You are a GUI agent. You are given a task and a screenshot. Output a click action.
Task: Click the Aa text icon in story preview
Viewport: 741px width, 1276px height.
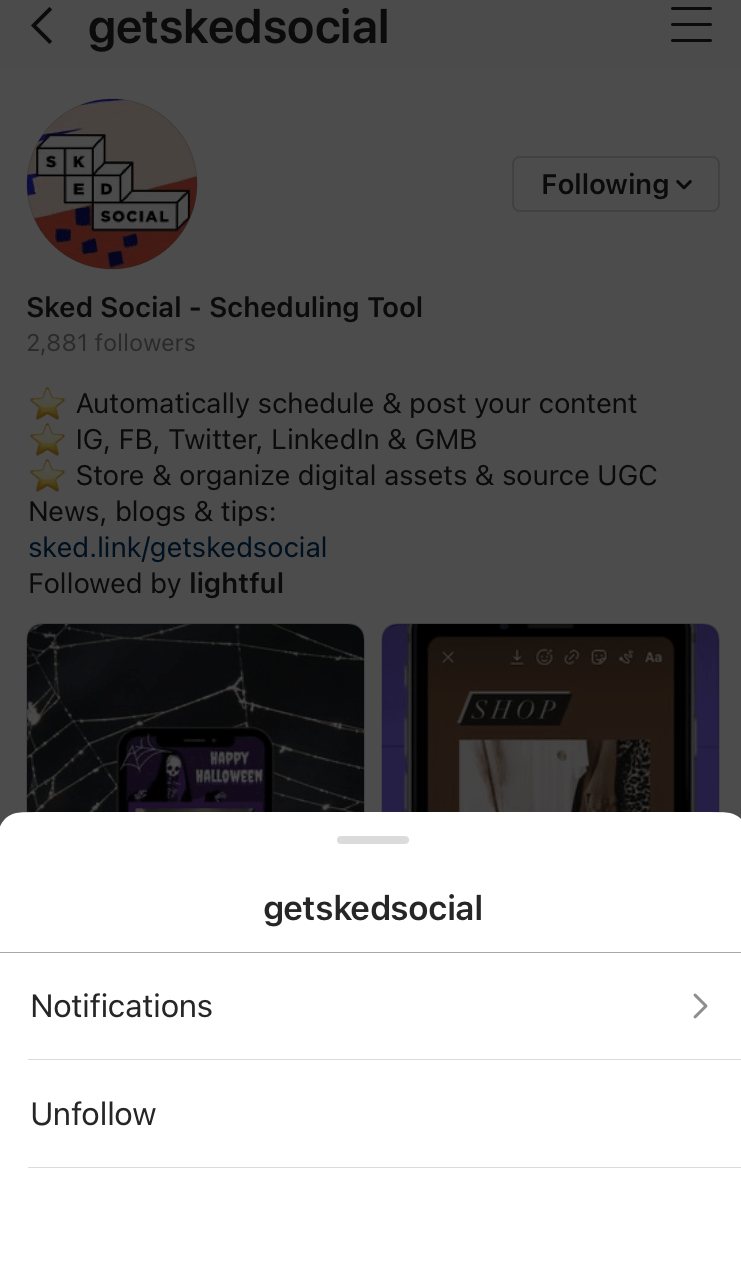coord(654,657)
